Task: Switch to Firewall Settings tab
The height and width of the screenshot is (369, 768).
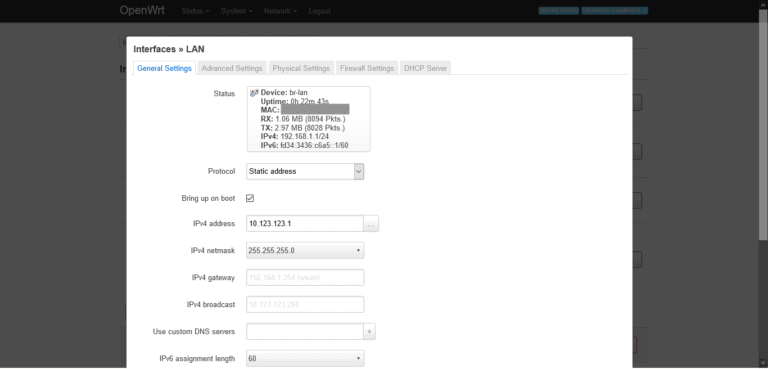Action: coord(367,68)
